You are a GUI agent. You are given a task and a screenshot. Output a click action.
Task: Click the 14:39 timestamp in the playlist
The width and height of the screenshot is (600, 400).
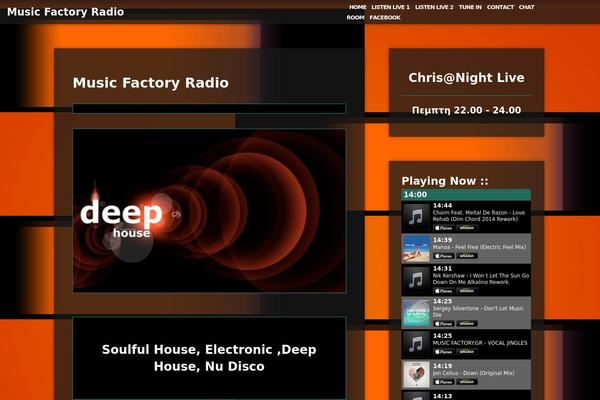click(x=442, y=240)
